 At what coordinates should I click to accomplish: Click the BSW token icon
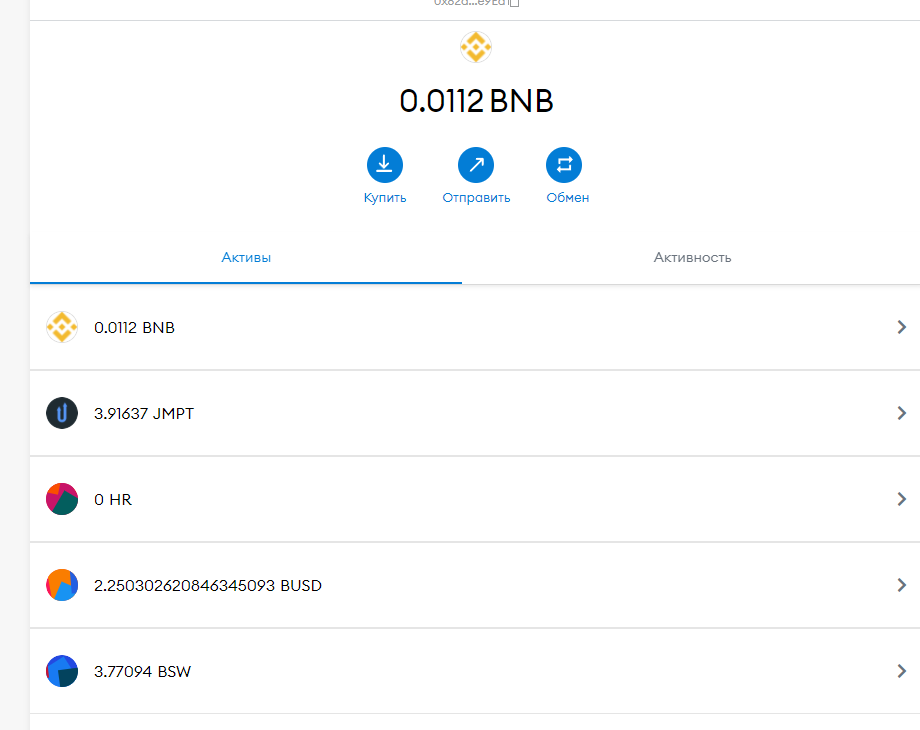pos(62,671)
